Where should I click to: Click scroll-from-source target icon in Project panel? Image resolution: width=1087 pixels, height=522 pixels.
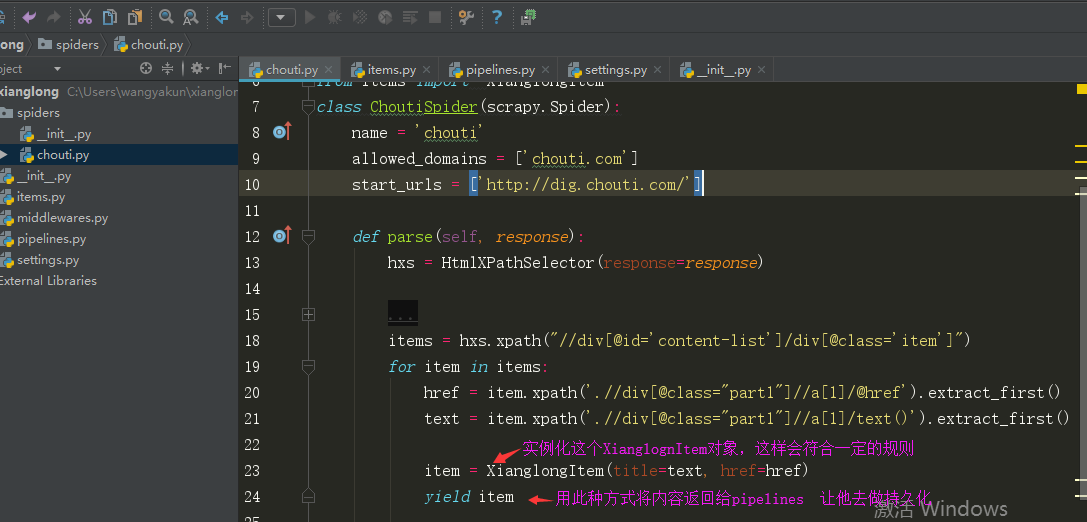pos(146,69)
